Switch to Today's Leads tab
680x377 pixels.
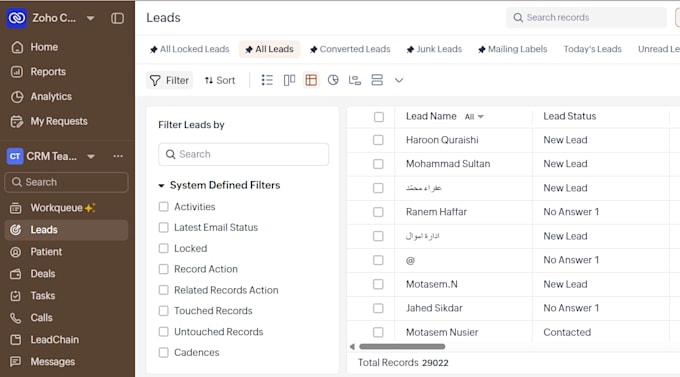(592, 49)
